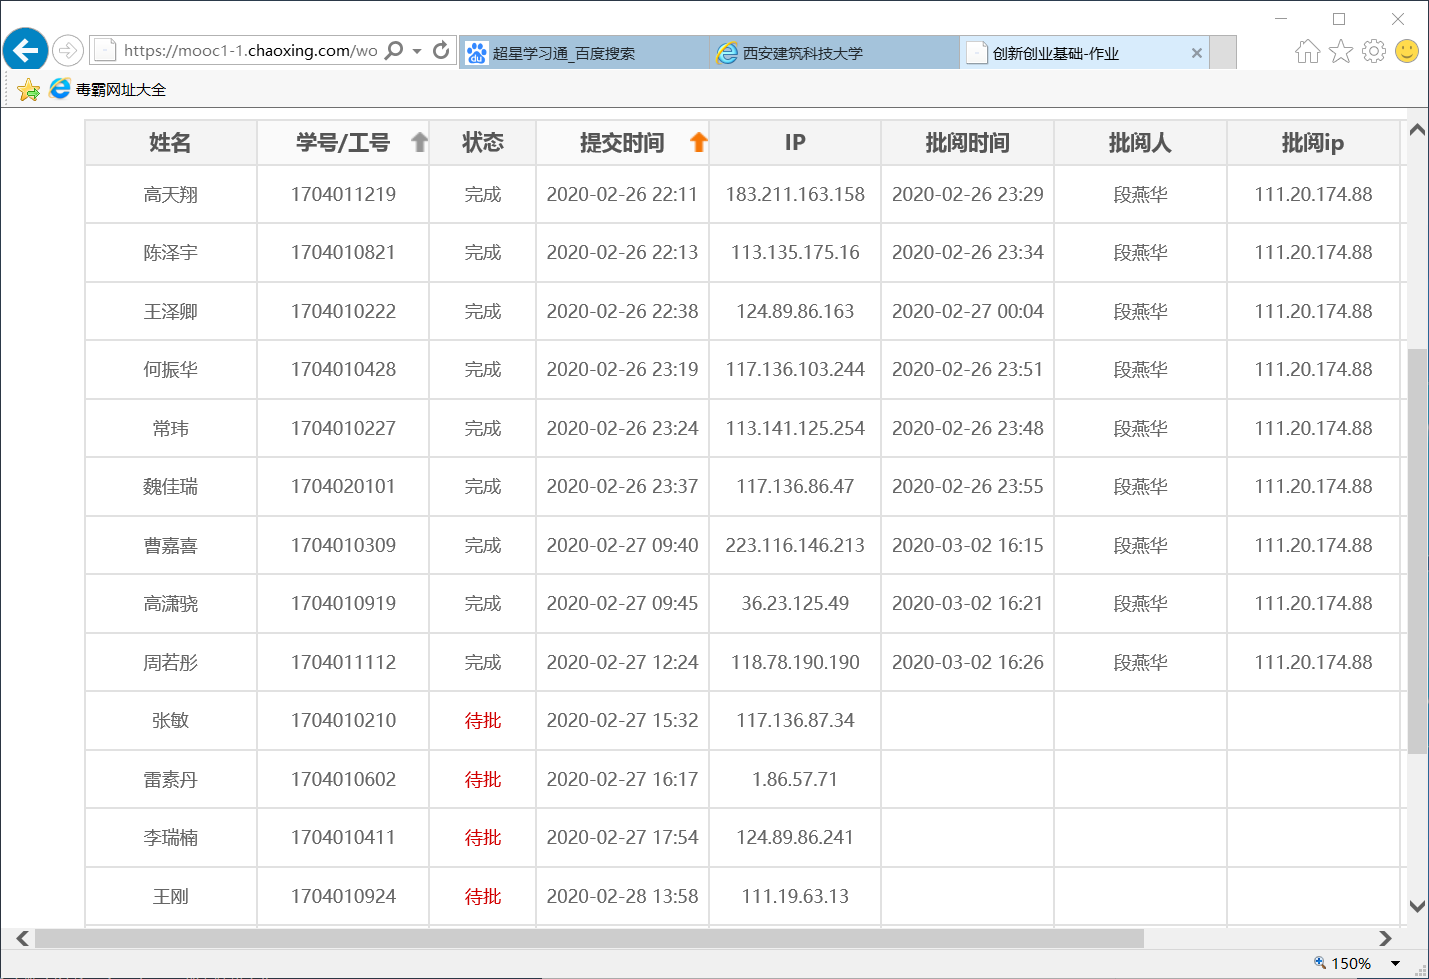Click the IP column header
1429x979 pixels.
(x=795, y=143)
